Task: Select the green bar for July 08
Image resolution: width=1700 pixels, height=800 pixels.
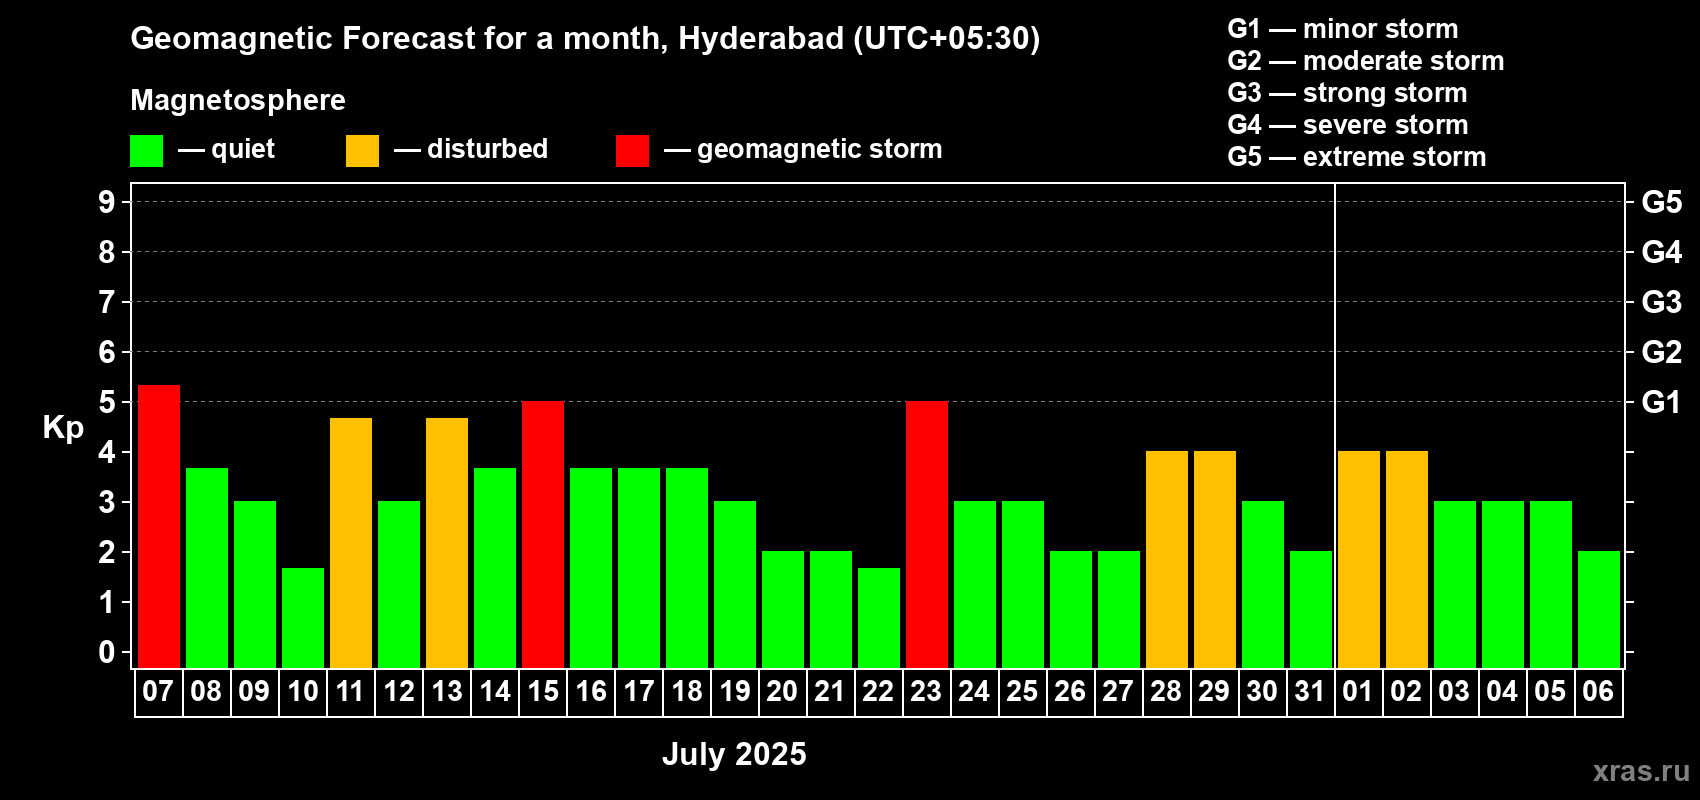Action: click(207, 568)
